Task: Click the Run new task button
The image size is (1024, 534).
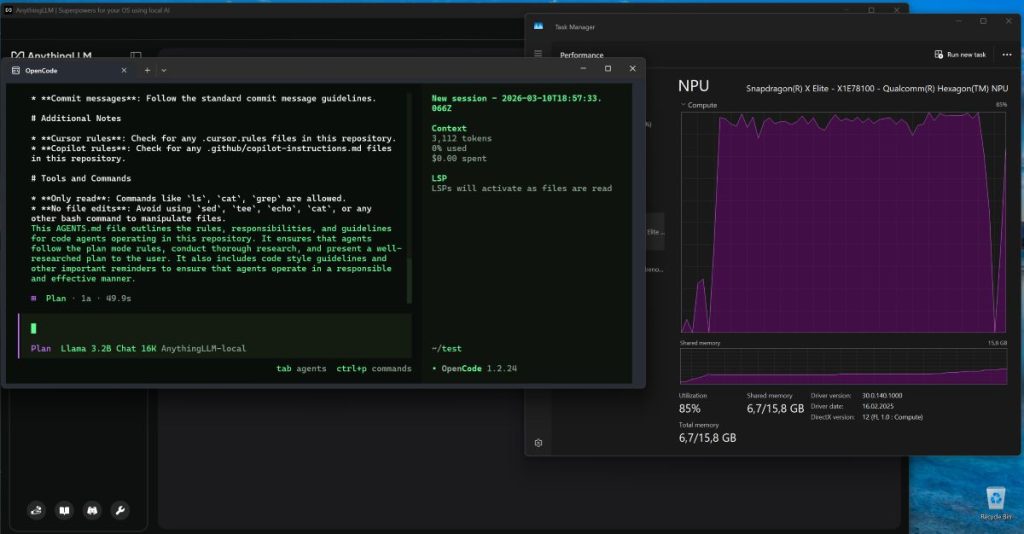Action: [960, 54]
